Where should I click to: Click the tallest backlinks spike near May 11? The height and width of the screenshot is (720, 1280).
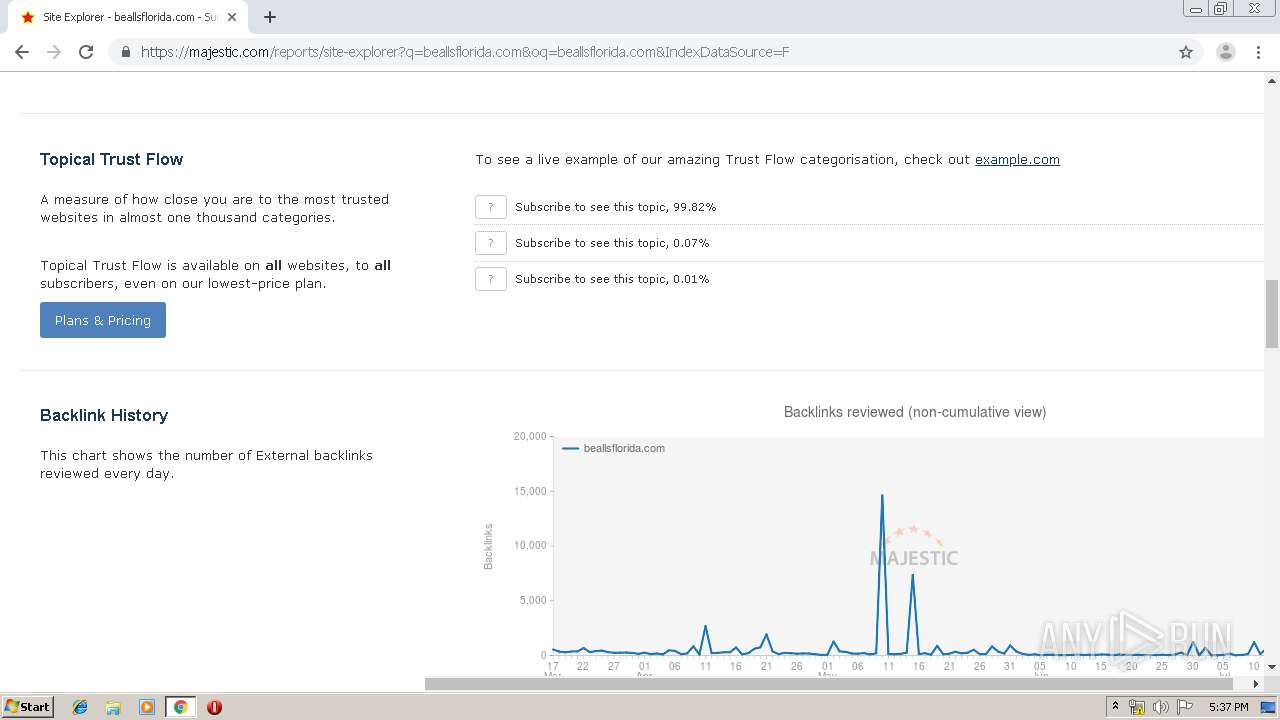[x=882, y=496]
